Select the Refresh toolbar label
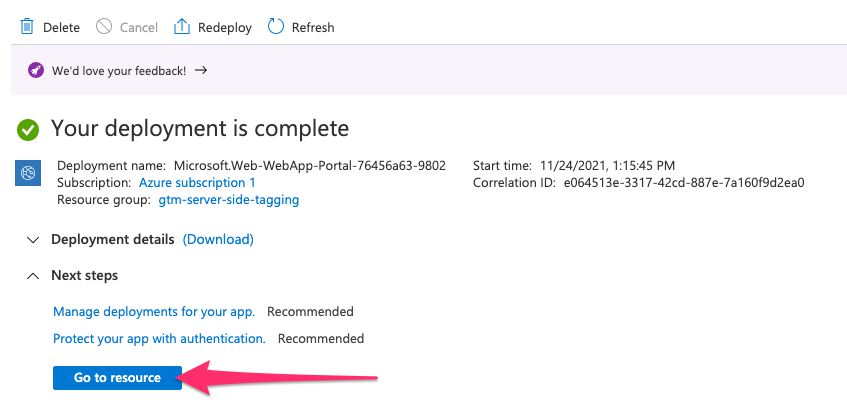This screenshot has width=847, height=417. 313,28
